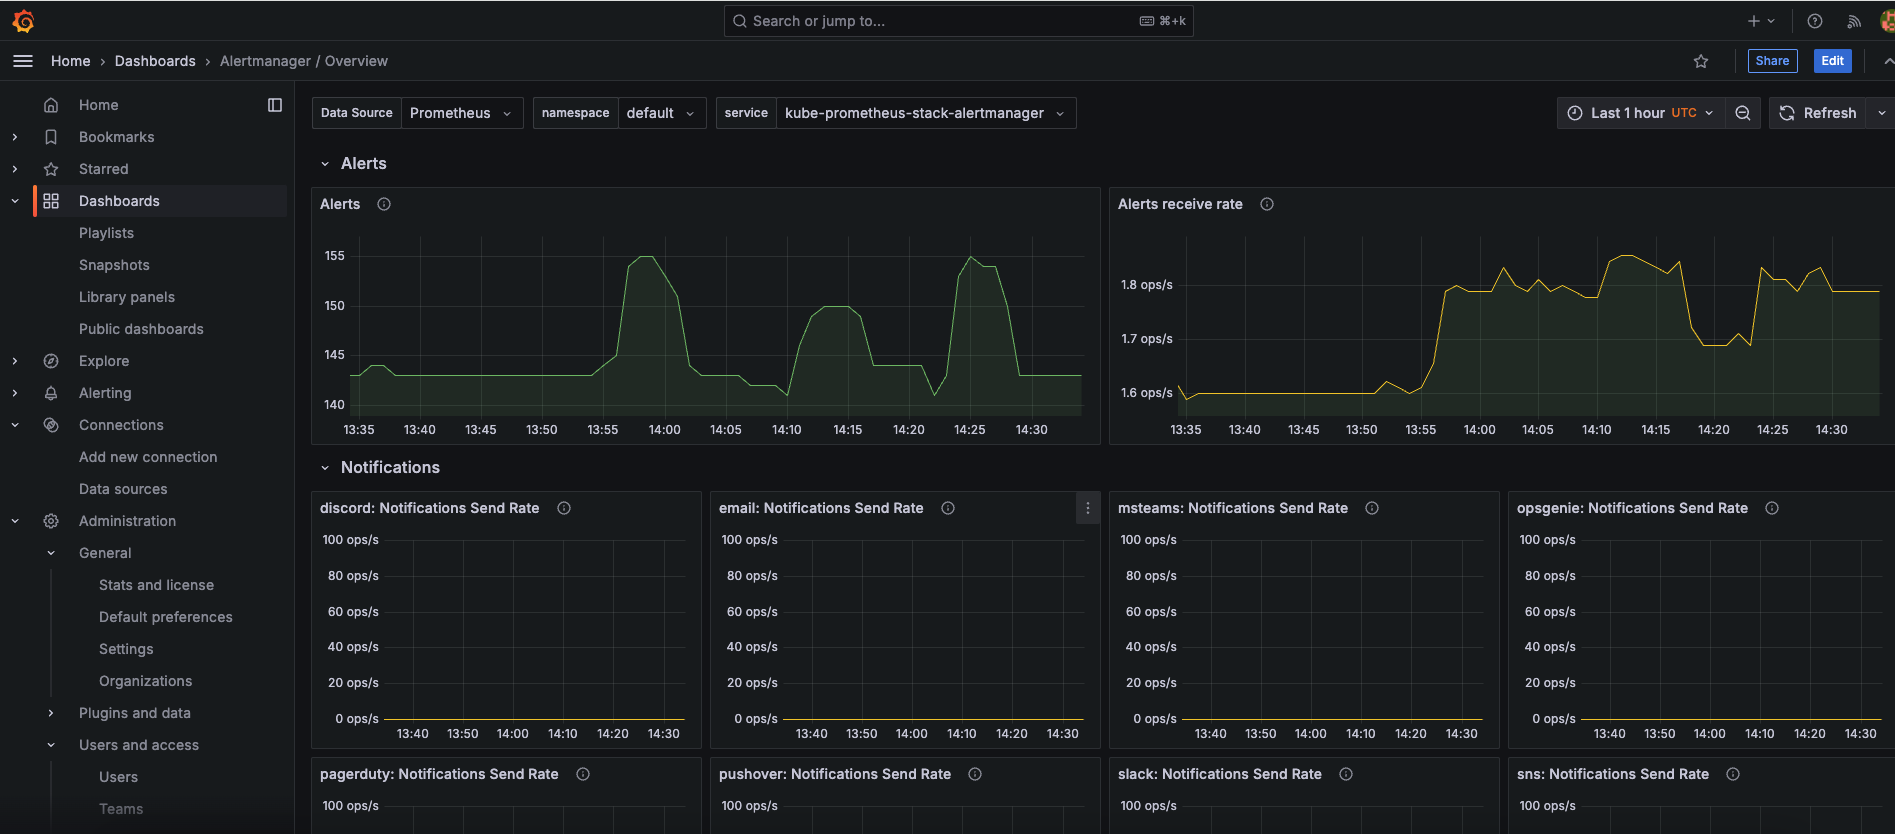
Task: Show info tooltip for Alerts panel
Action: 384,204
